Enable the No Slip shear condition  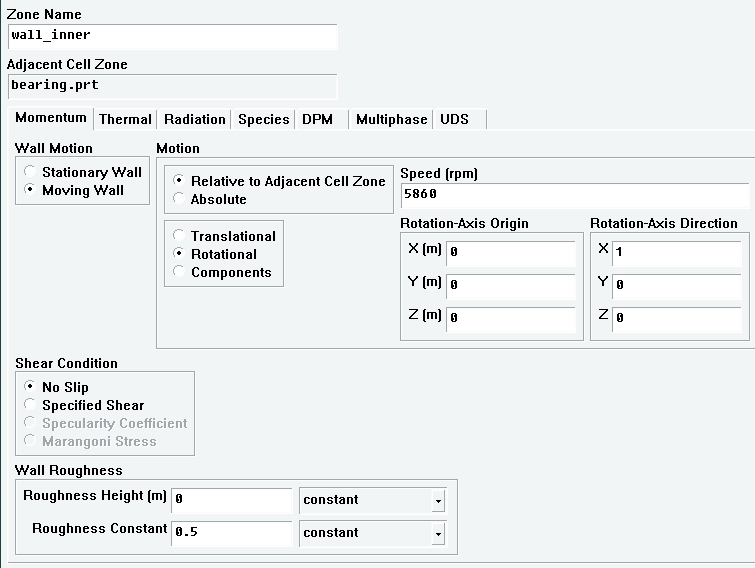pyautogui.click(x=30, y=387)
